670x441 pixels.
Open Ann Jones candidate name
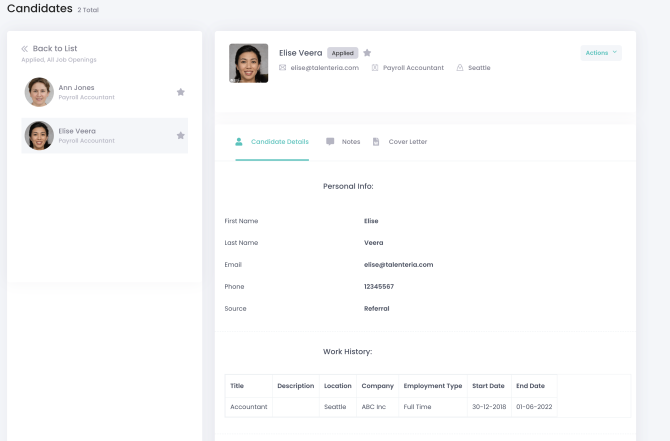pos(76,88)
